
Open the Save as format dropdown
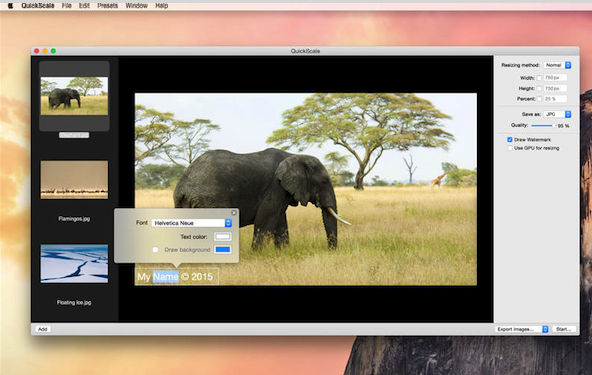[x=558, y=114]
